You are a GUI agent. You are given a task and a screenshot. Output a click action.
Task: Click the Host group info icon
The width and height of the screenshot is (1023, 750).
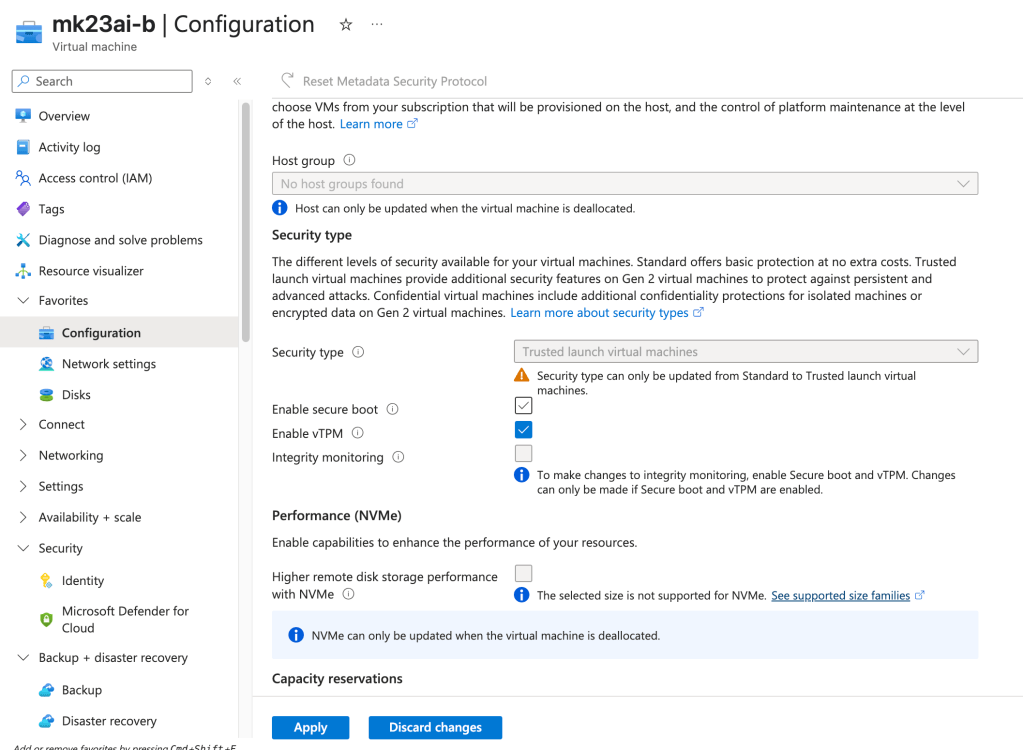(x=349, y=160)
